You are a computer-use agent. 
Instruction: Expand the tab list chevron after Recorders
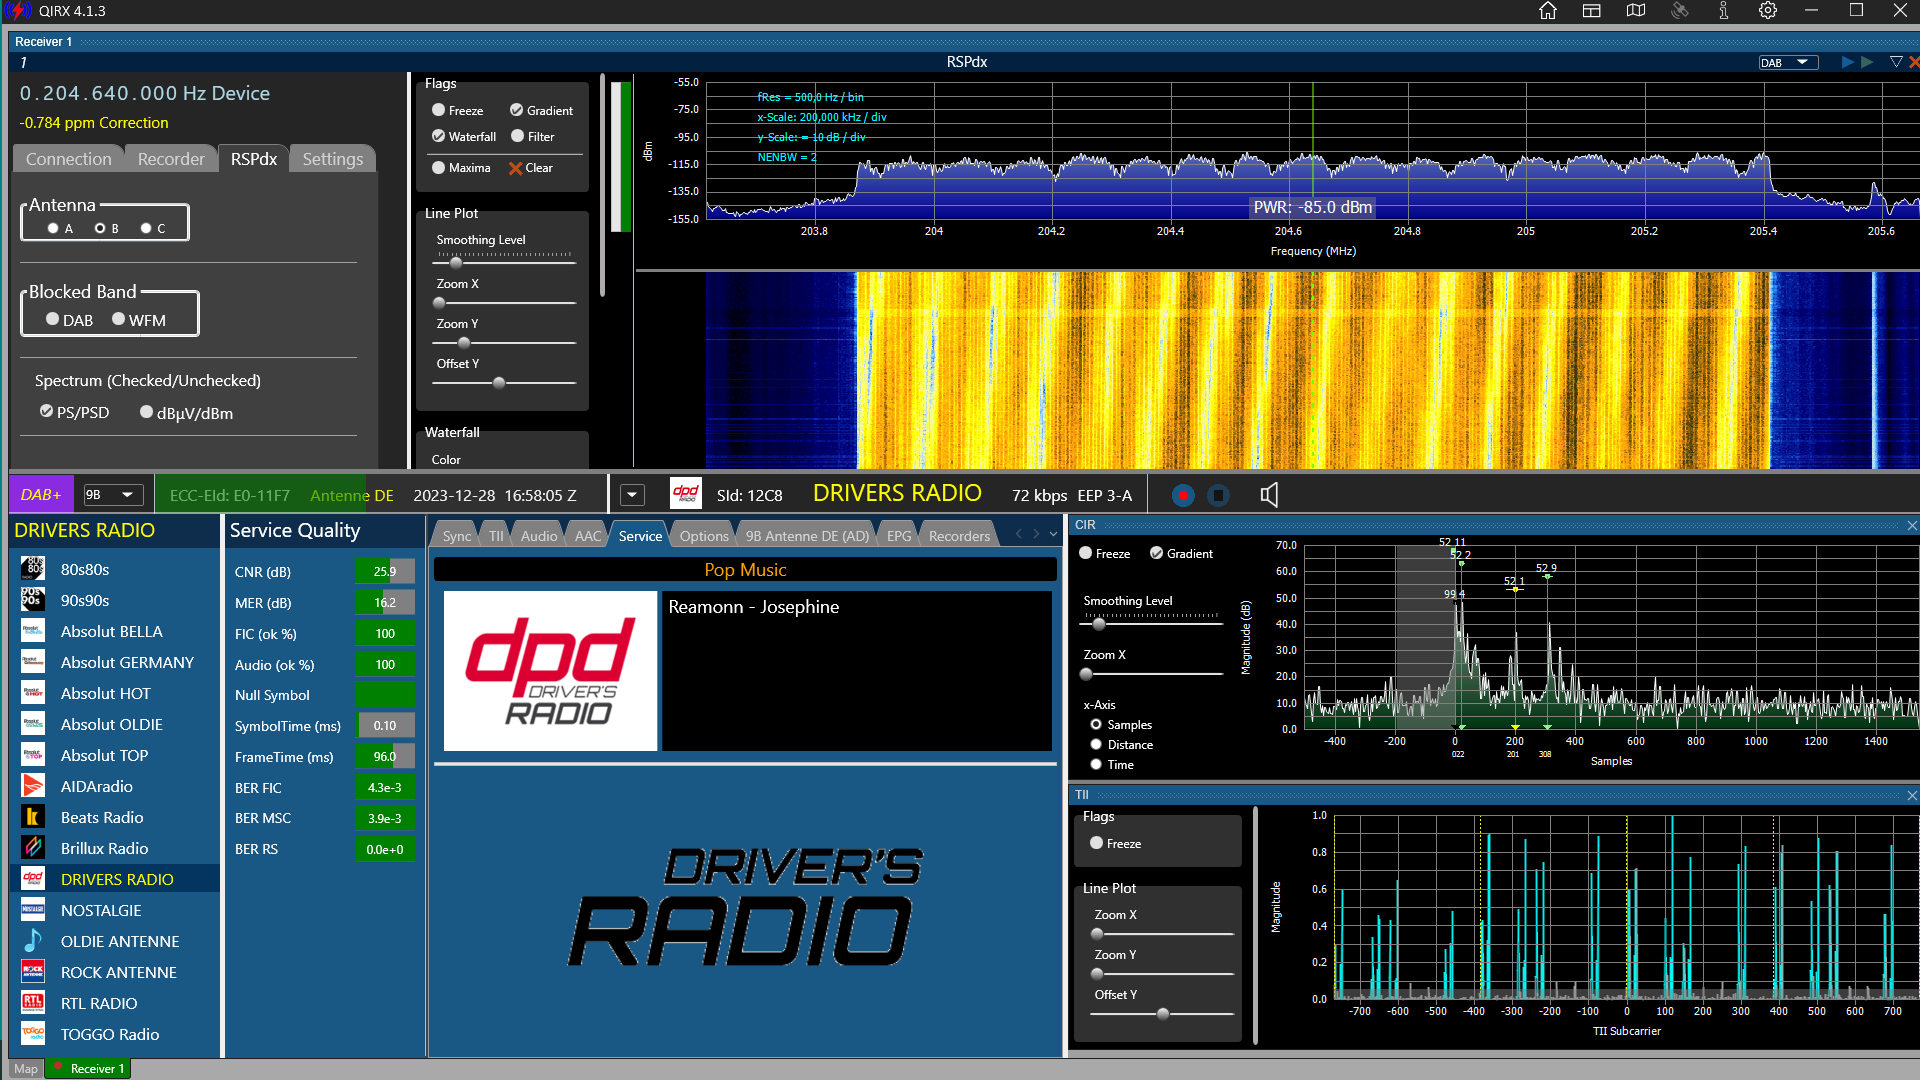tap(1053, 535)
